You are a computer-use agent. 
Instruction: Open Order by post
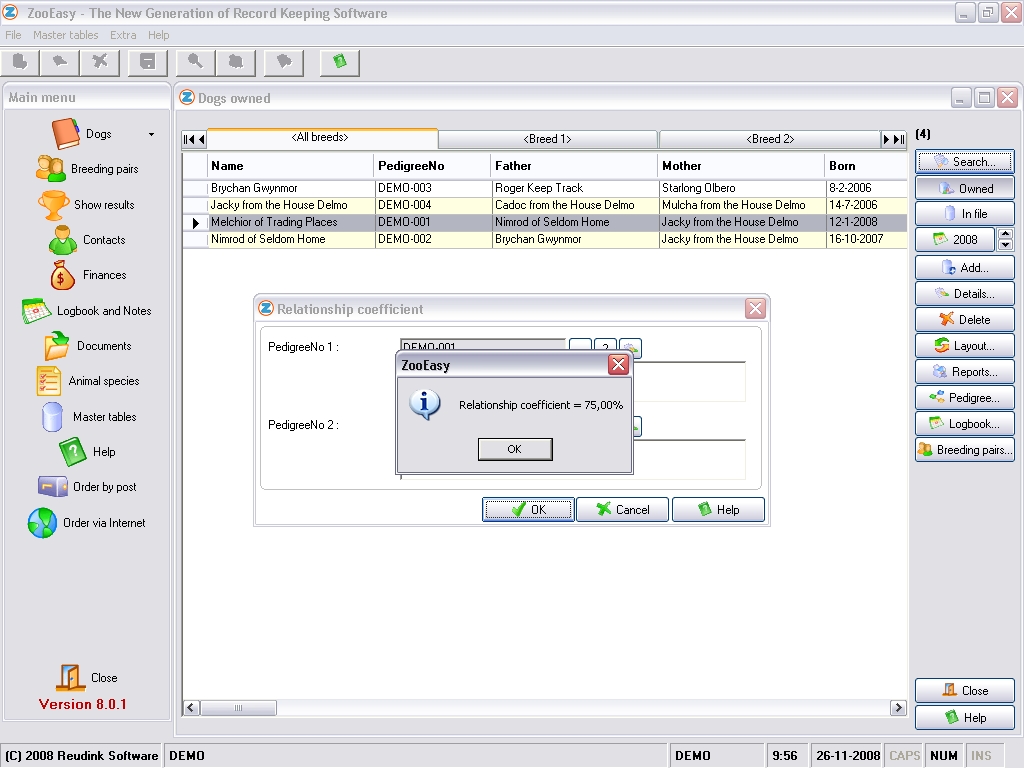pos(88,487)
